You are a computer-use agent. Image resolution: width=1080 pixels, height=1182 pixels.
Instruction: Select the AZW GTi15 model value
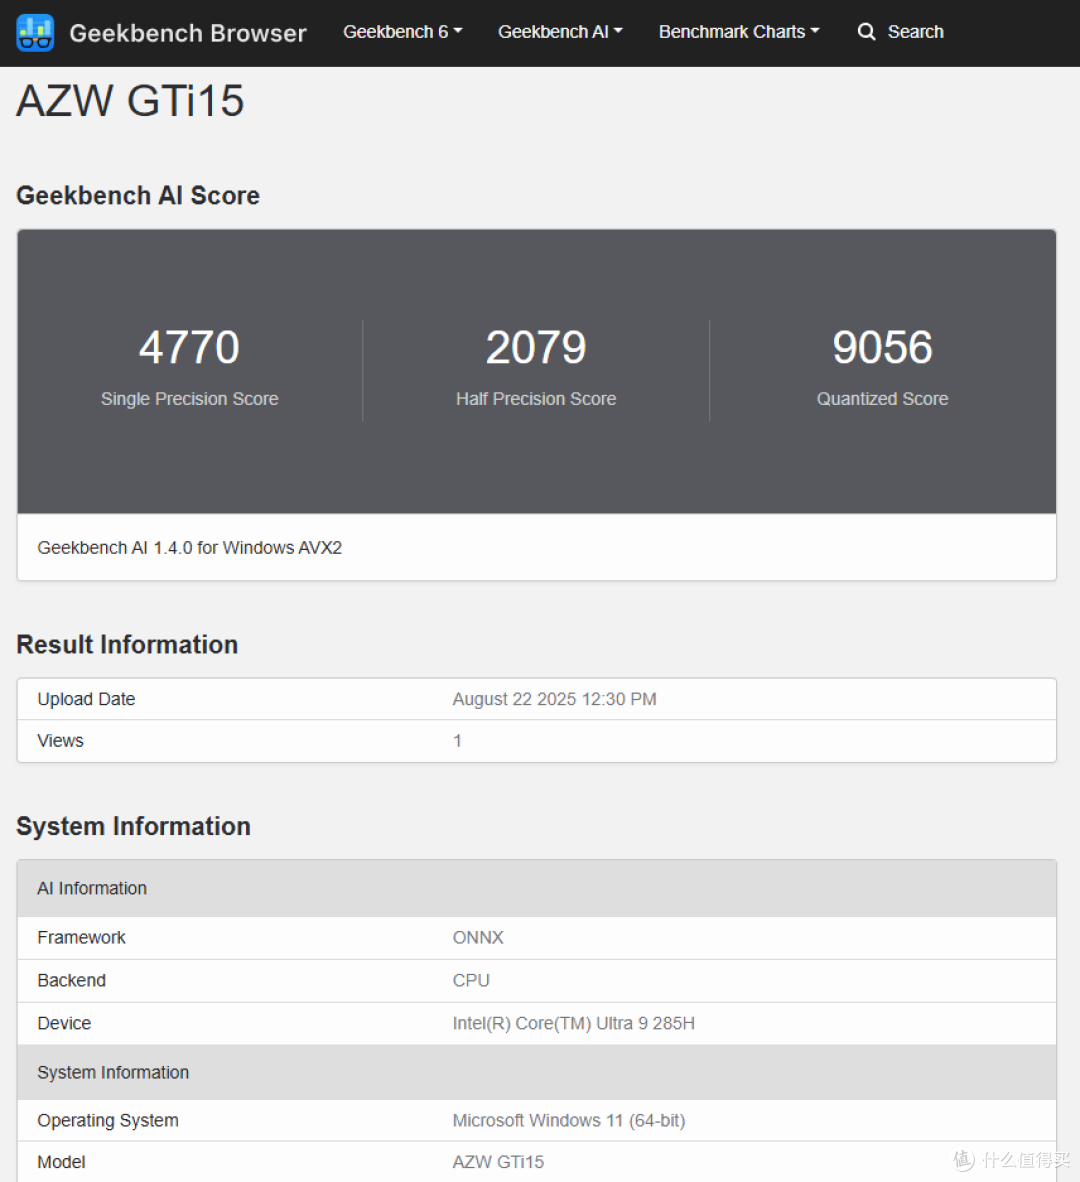[x=498, y=1162]
